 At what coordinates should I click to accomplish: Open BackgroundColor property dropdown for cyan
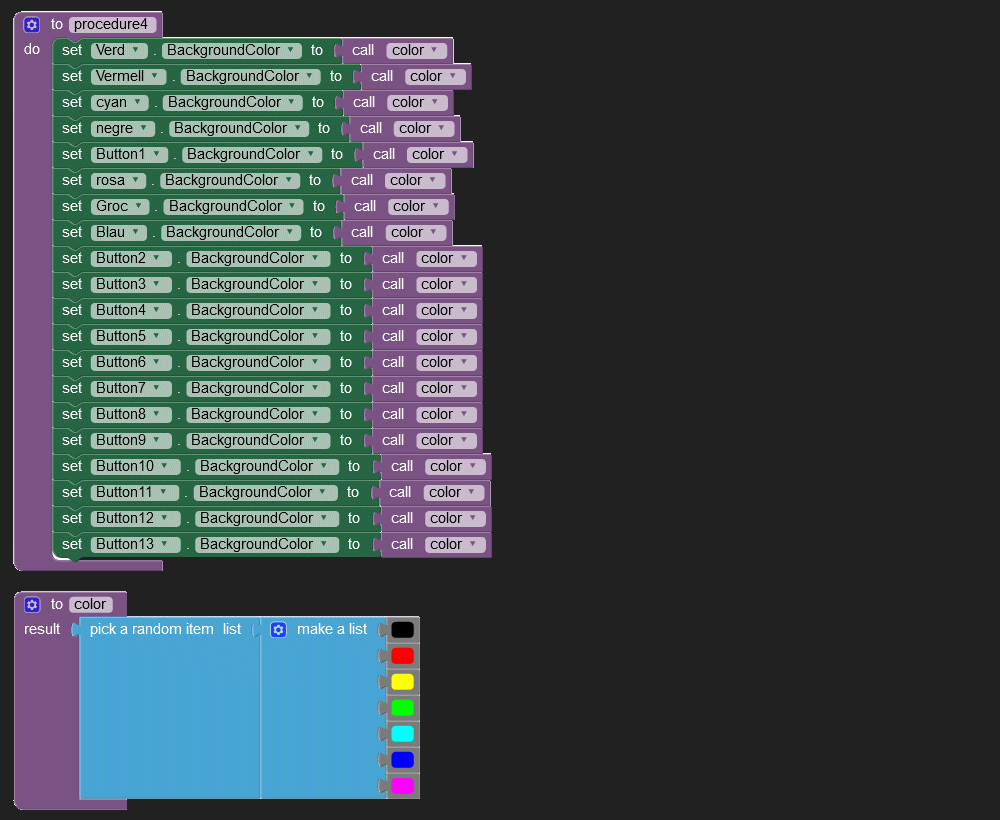291,102
